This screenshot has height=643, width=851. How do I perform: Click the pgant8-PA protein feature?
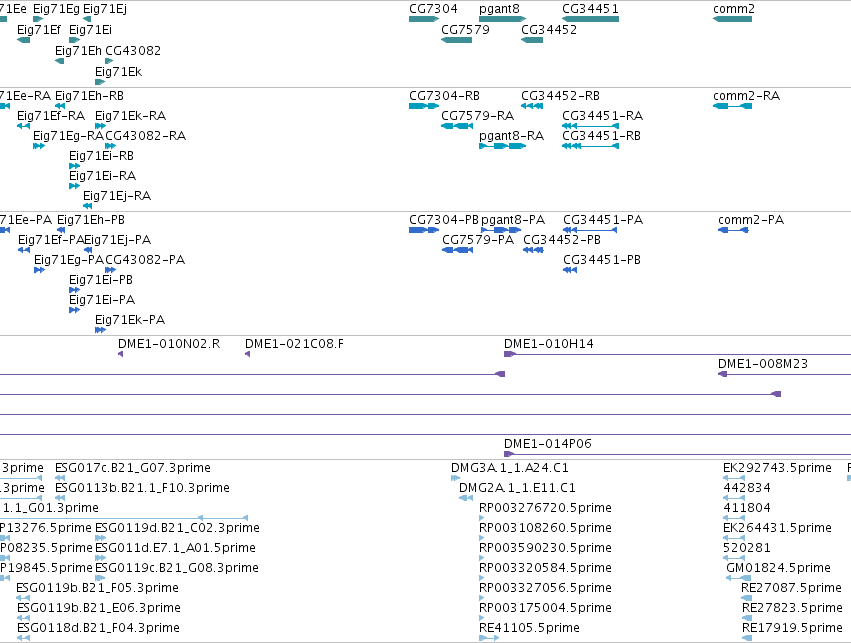pos(501,230)
